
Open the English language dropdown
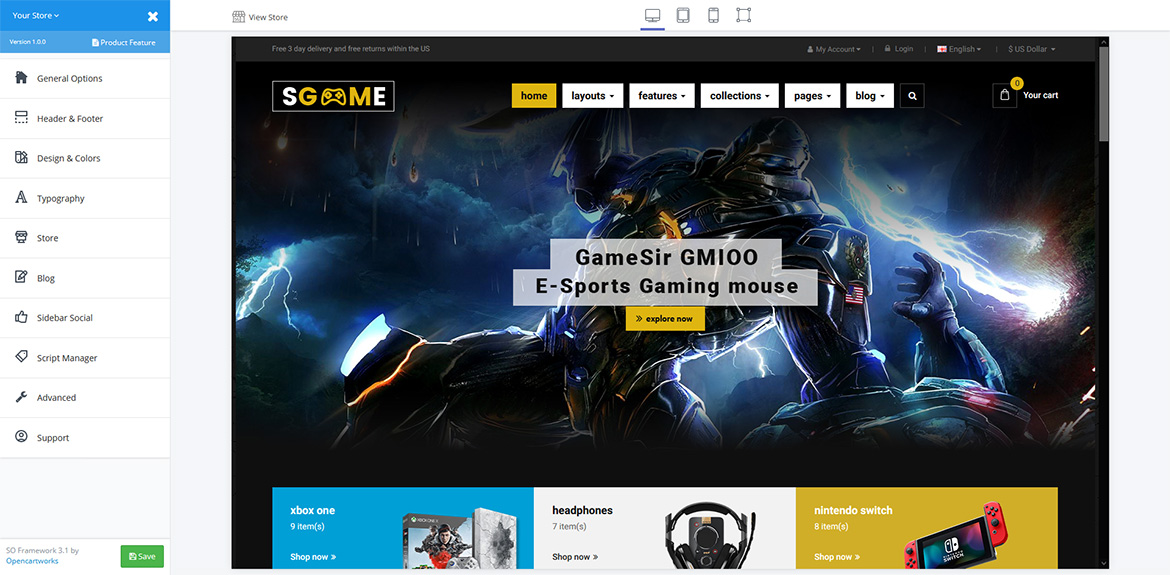pyautogui.click(x=959, y=49)
